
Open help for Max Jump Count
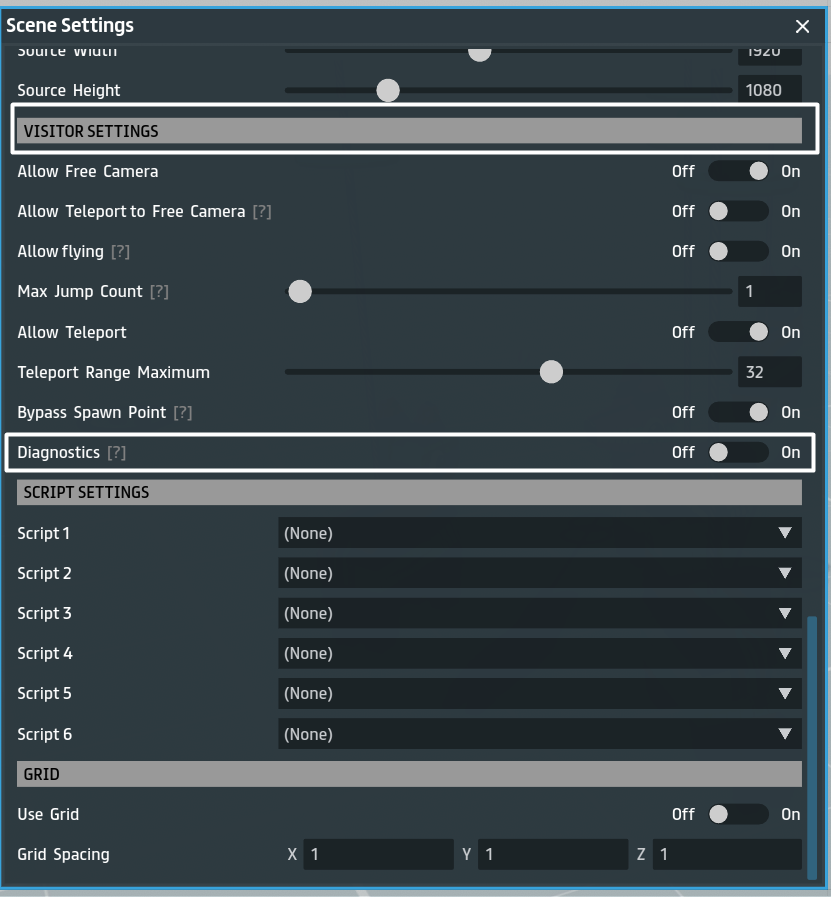[x=159, y=292]
